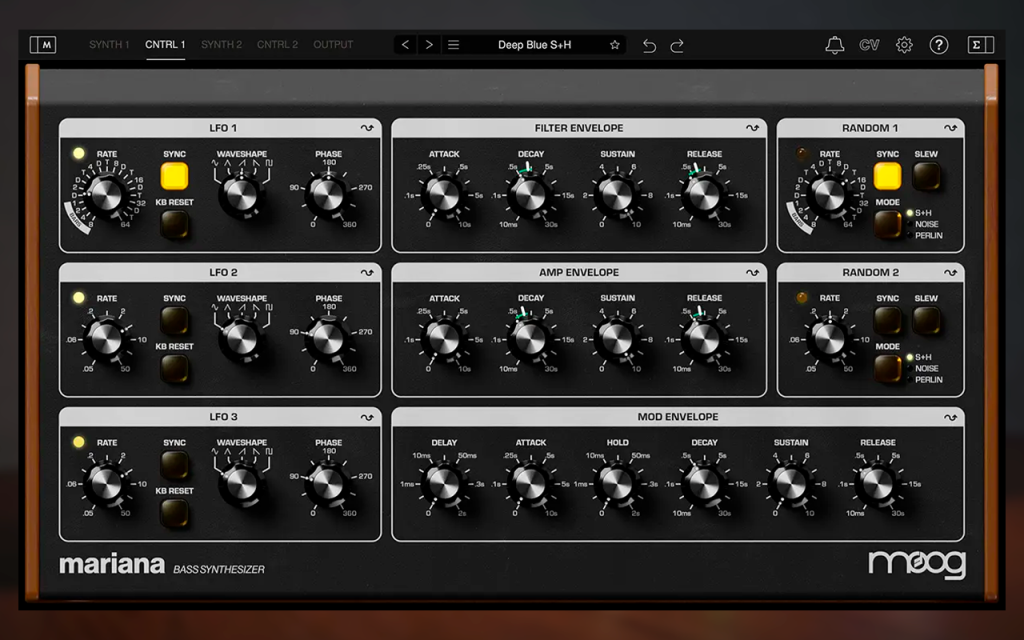
Task: Click Amp Envelope RELEASE knob
Action: (x=704, y=339)
